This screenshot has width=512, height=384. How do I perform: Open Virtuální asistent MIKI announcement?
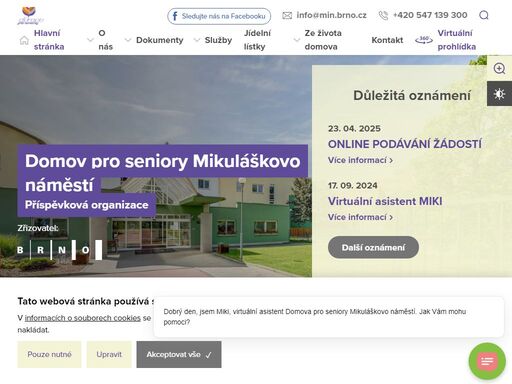[x=385, y=201]
